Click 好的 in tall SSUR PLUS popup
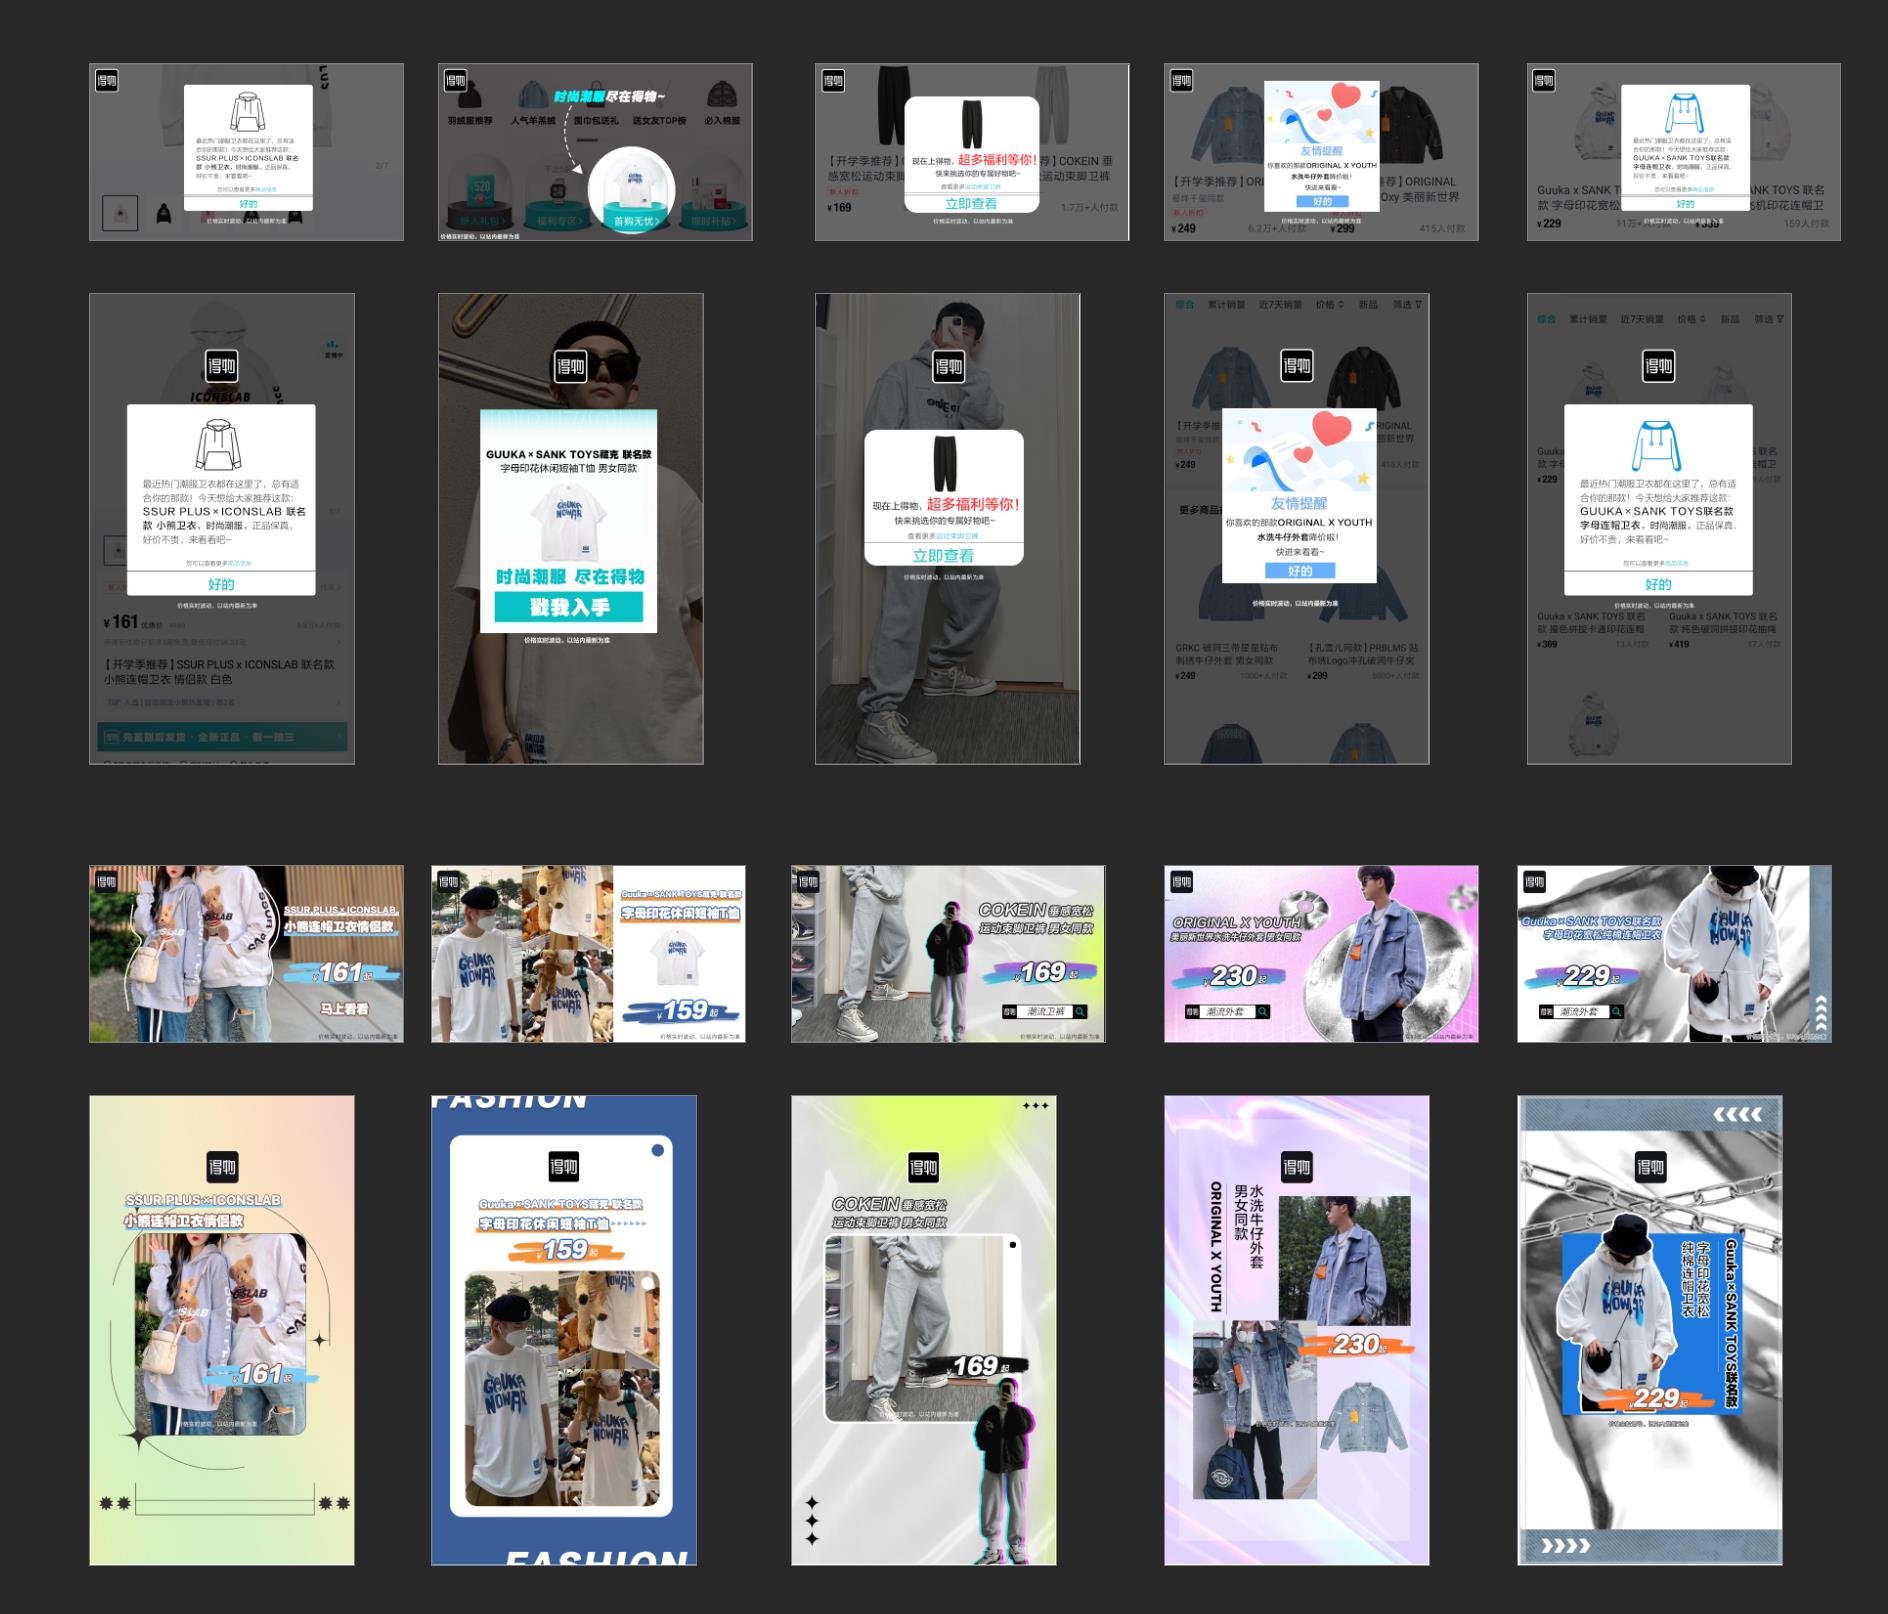Image resolution: width=1888 pixels, height=1614 pixels. 221,584
